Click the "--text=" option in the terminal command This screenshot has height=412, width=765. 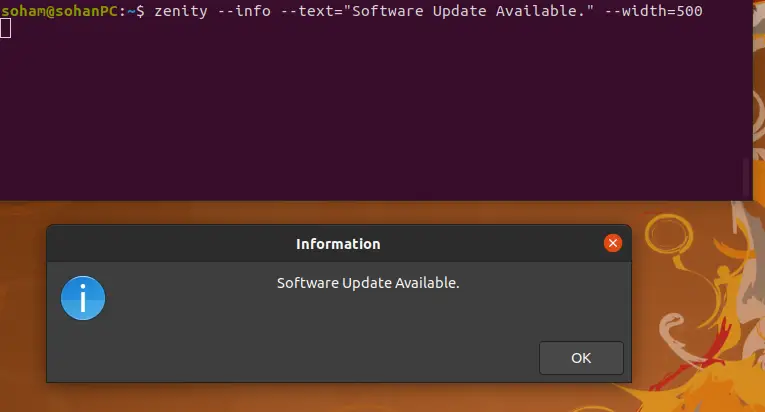pyautogui.click(x=311, y=11)
